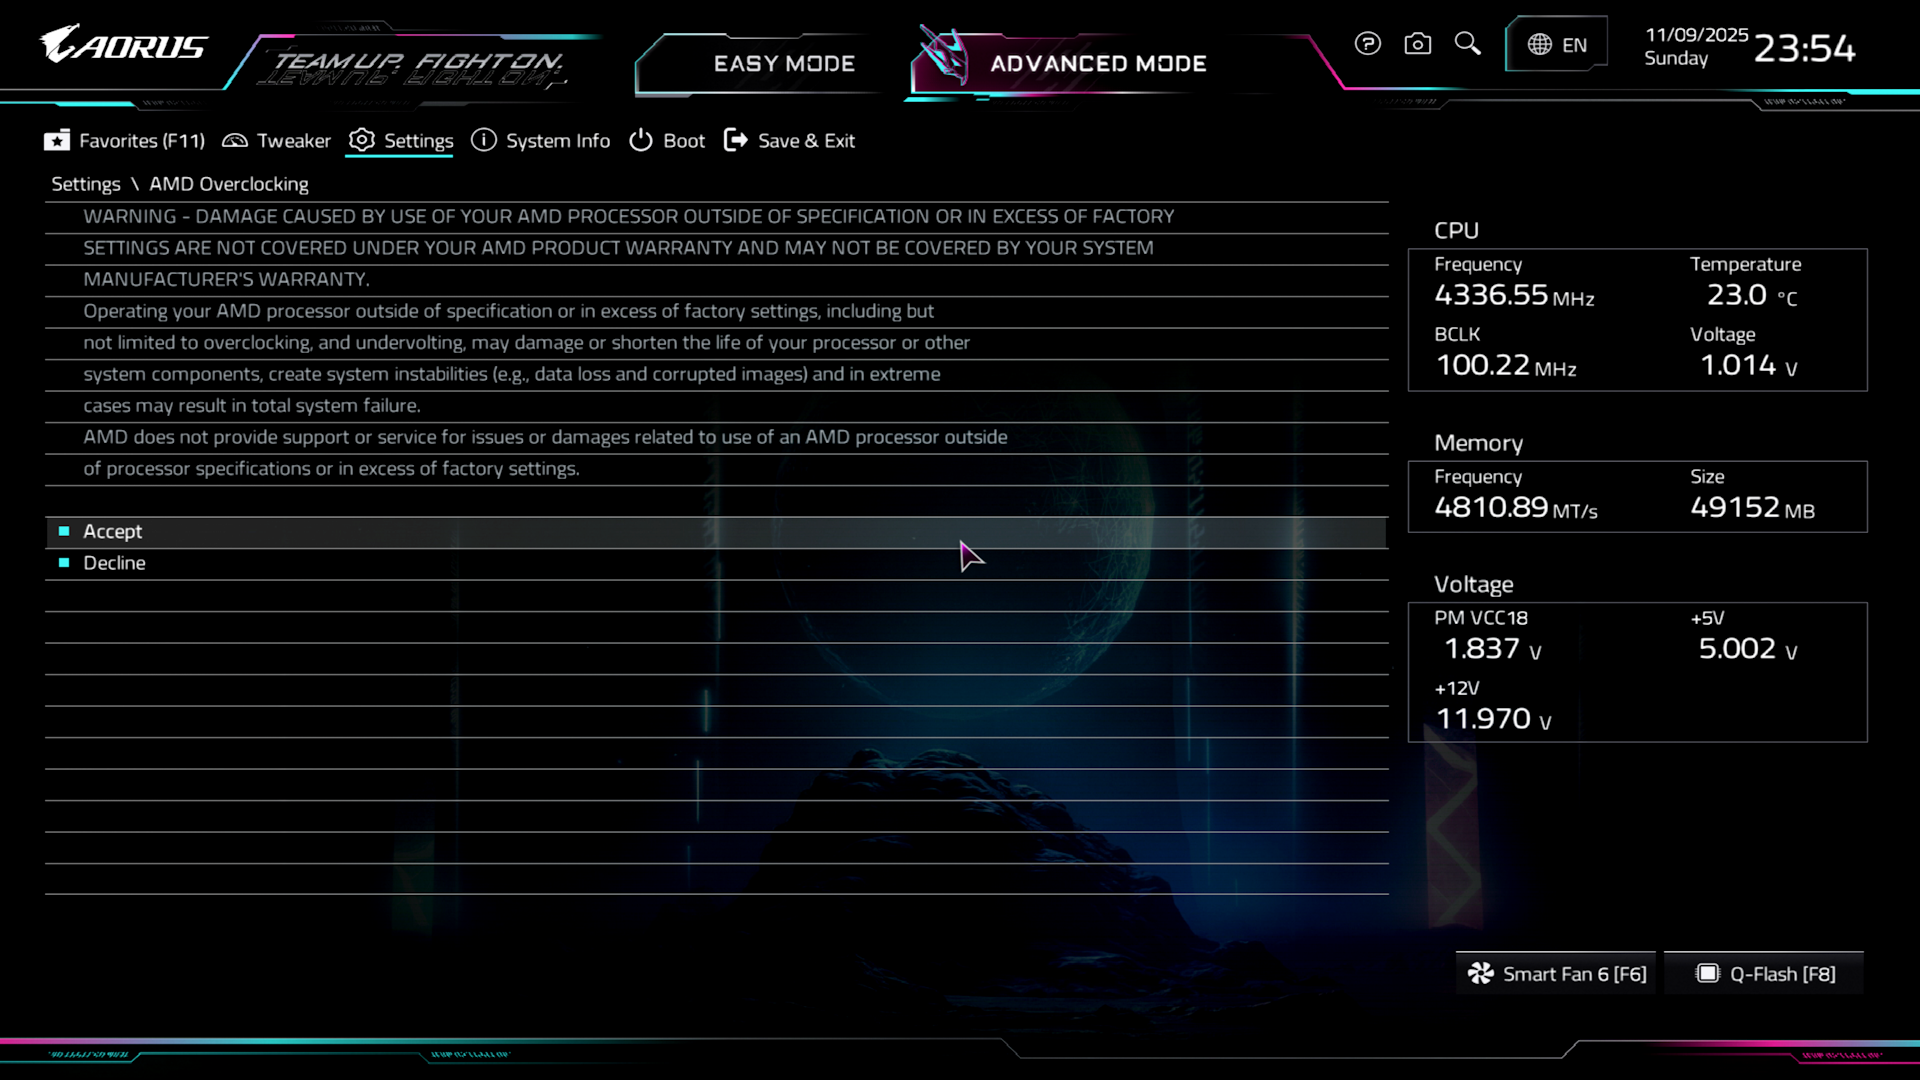Select the Advanced Mode tab
The height and width of the screenshot is (1080, 1920).
(1098, 64)
